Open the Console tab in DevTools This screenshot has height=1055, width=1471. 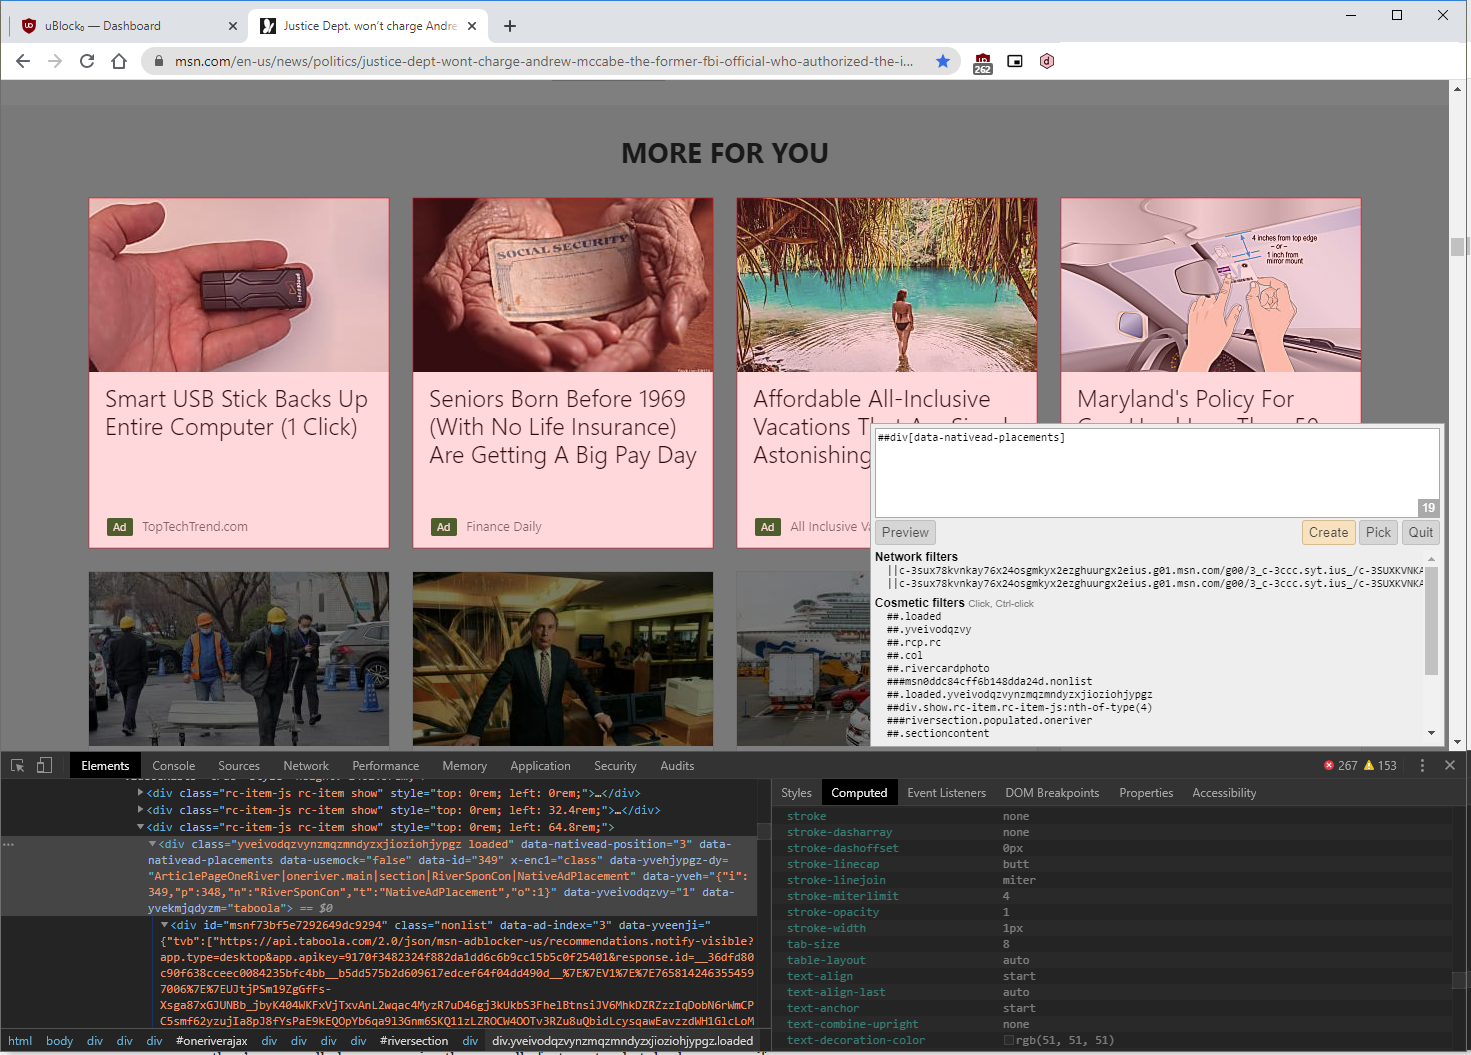[x=174, y=765]
